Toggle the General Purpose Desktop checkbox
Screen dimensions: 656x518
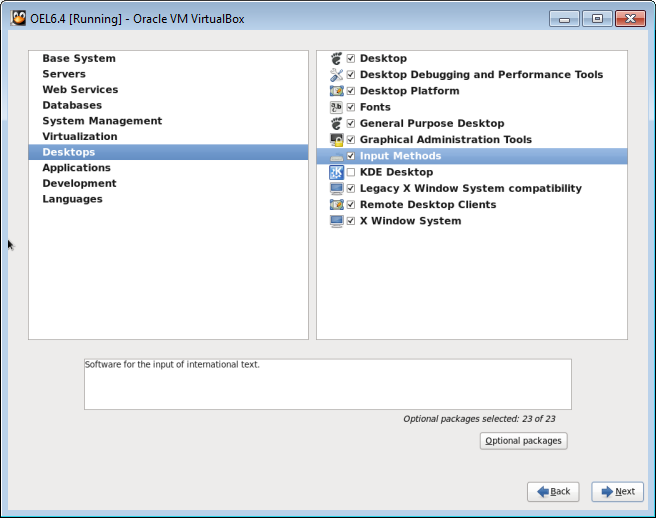coord(351,123)
